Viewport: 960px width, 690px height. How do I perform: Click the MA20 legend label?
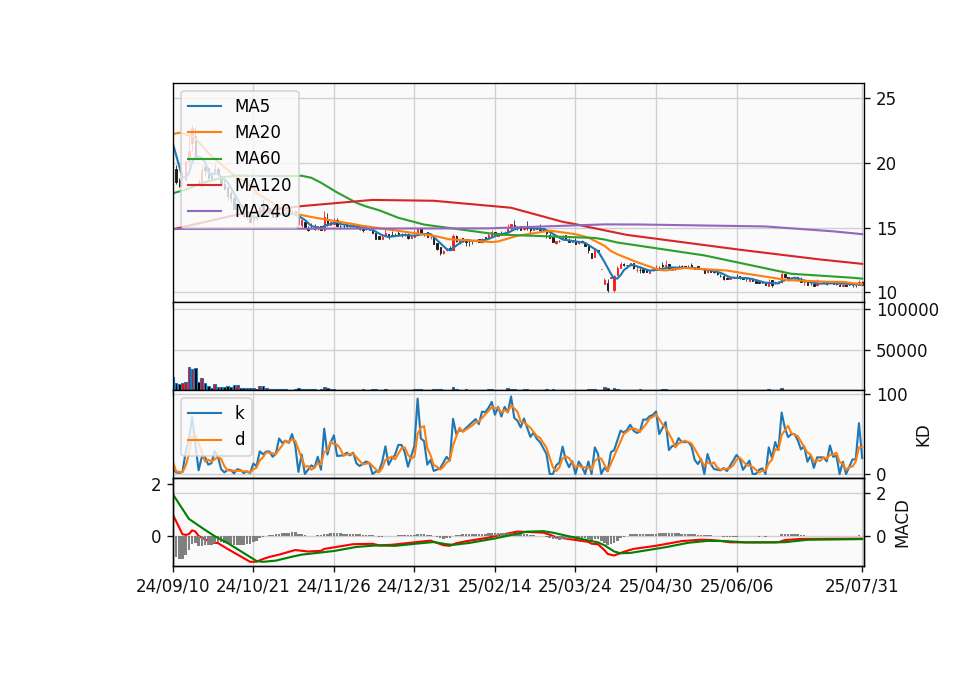tap(257, 132)
